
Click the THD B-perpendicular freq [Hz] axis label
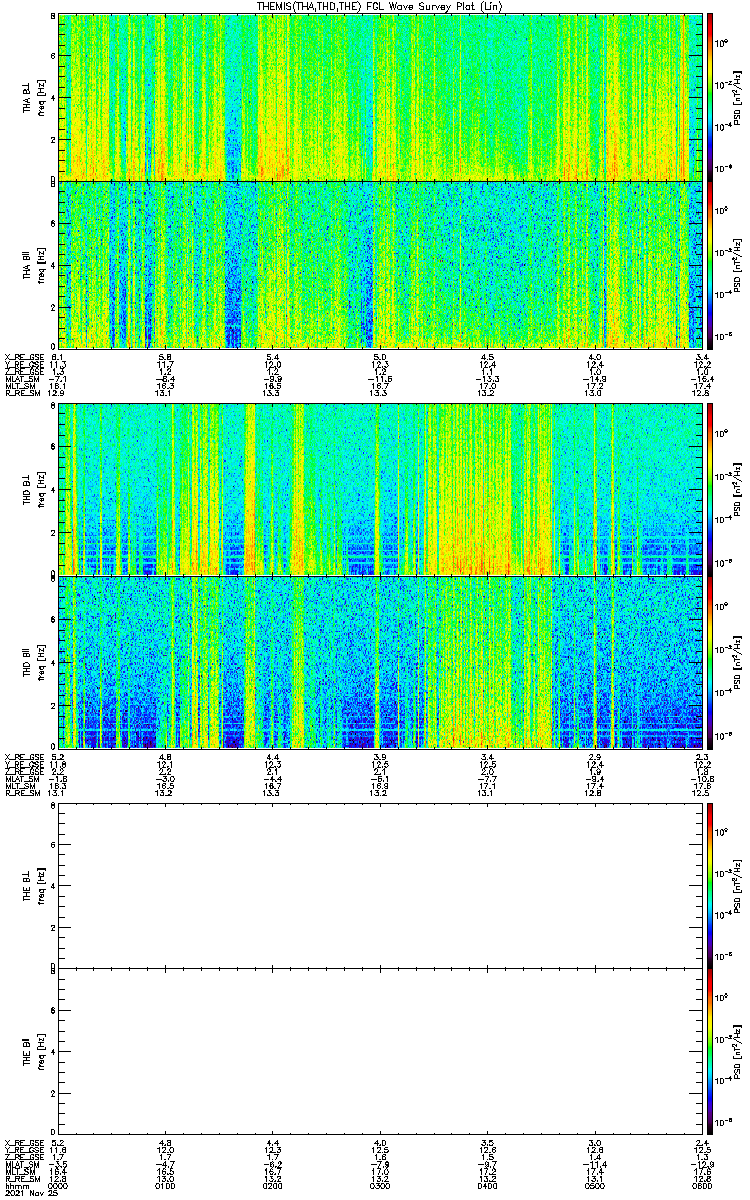point(44,490)
